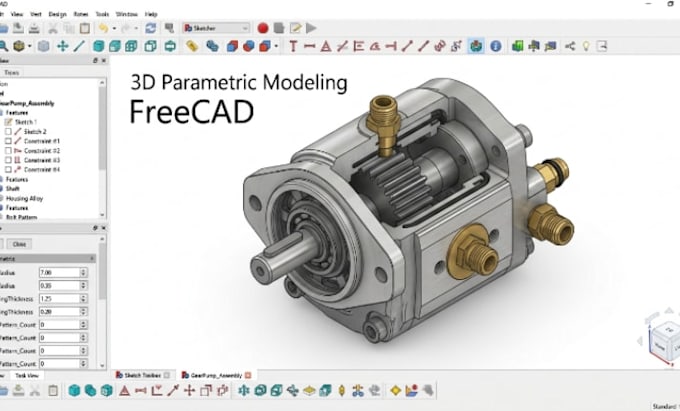Image resolution: width=680 pixels, height=411 pixels.
Task: Select the Housing Alloy tree item
Action: click(24, 199)
